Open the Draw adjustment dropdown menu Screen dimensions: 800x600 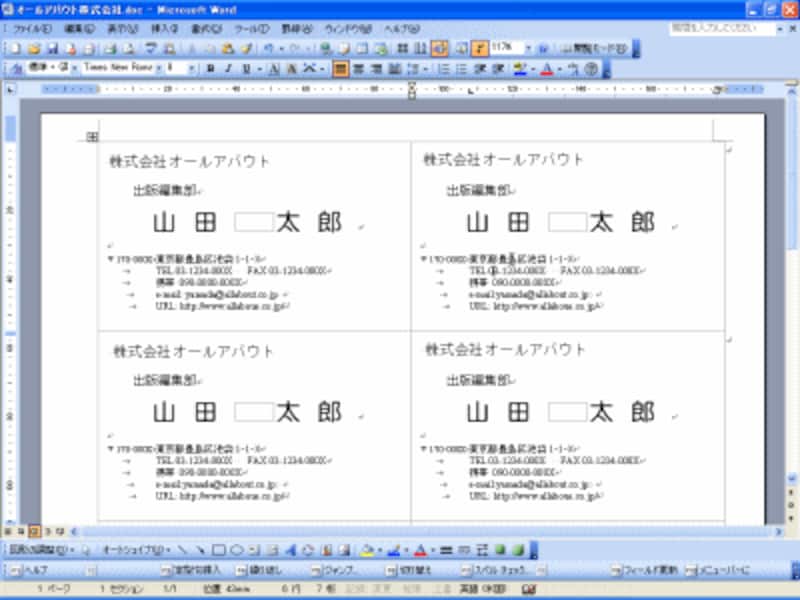pyautogui.click(x=41, y=550)
